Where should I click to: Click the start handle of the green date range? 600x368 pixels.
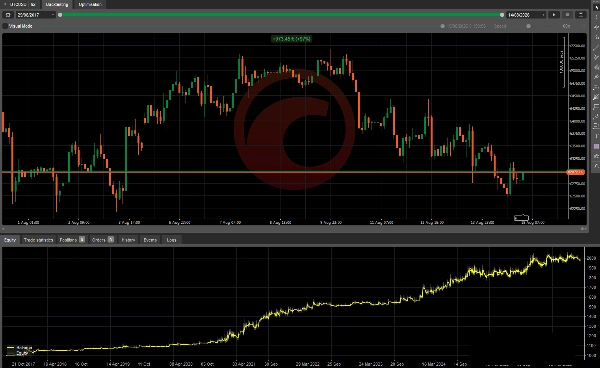(60, 15)
